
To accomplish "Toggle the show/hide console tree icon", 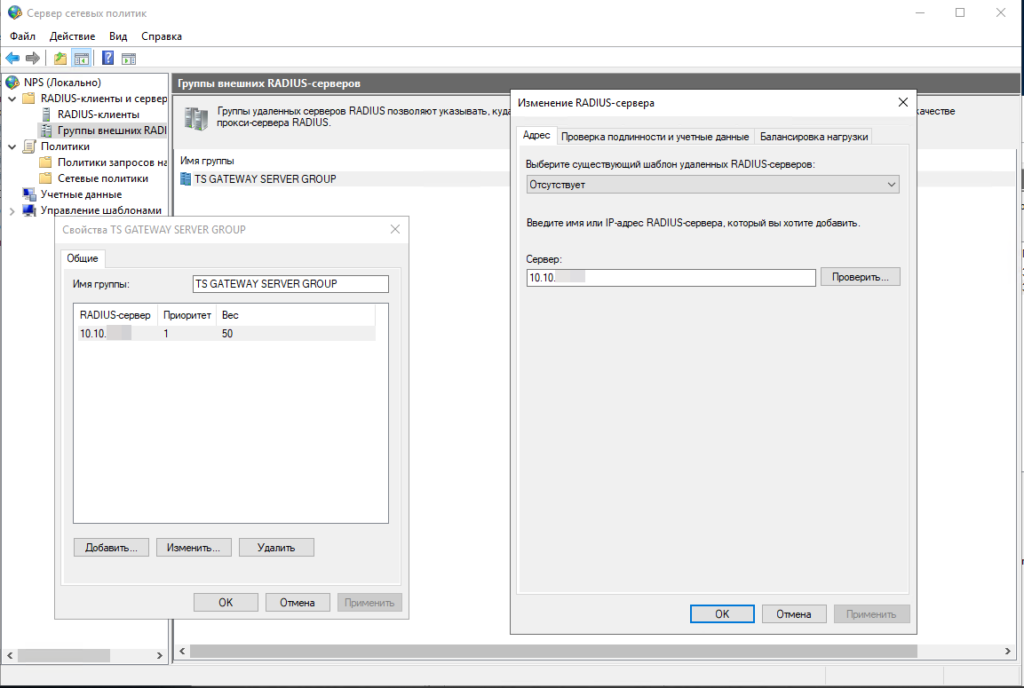I will coord(81,58).
